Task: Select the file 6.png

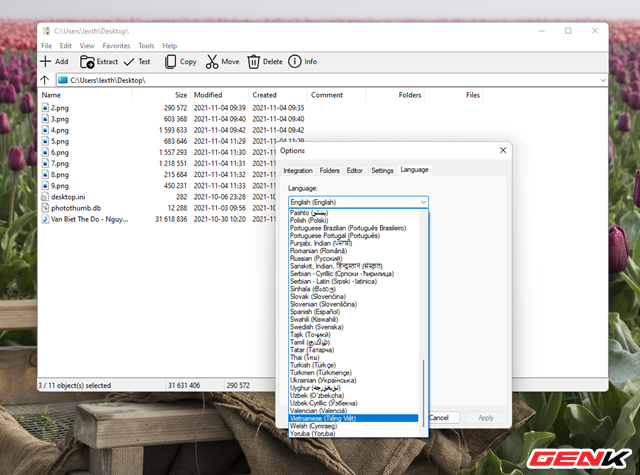Action: (60, 152)
